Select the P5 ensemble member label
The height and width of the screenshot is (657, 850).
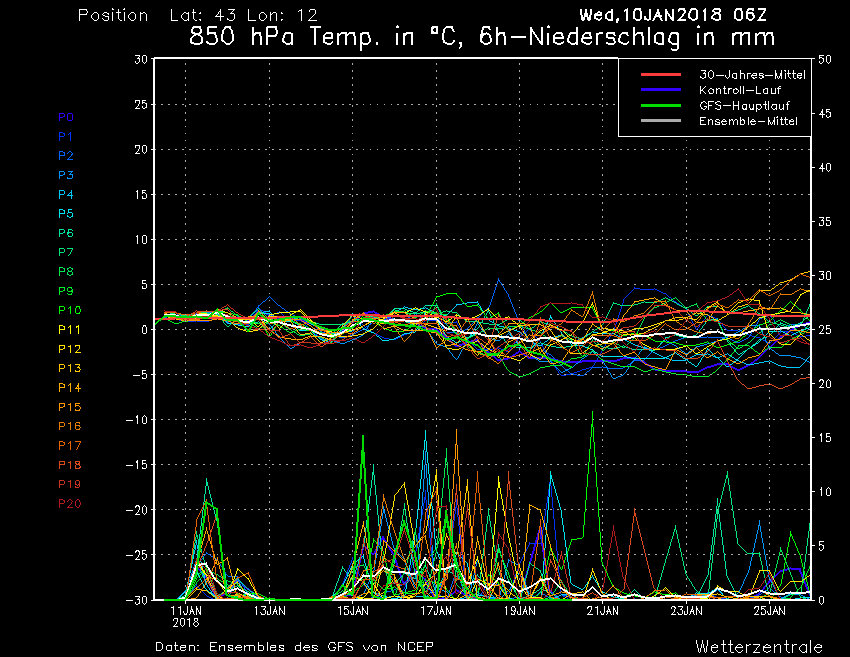coord(65,214)
